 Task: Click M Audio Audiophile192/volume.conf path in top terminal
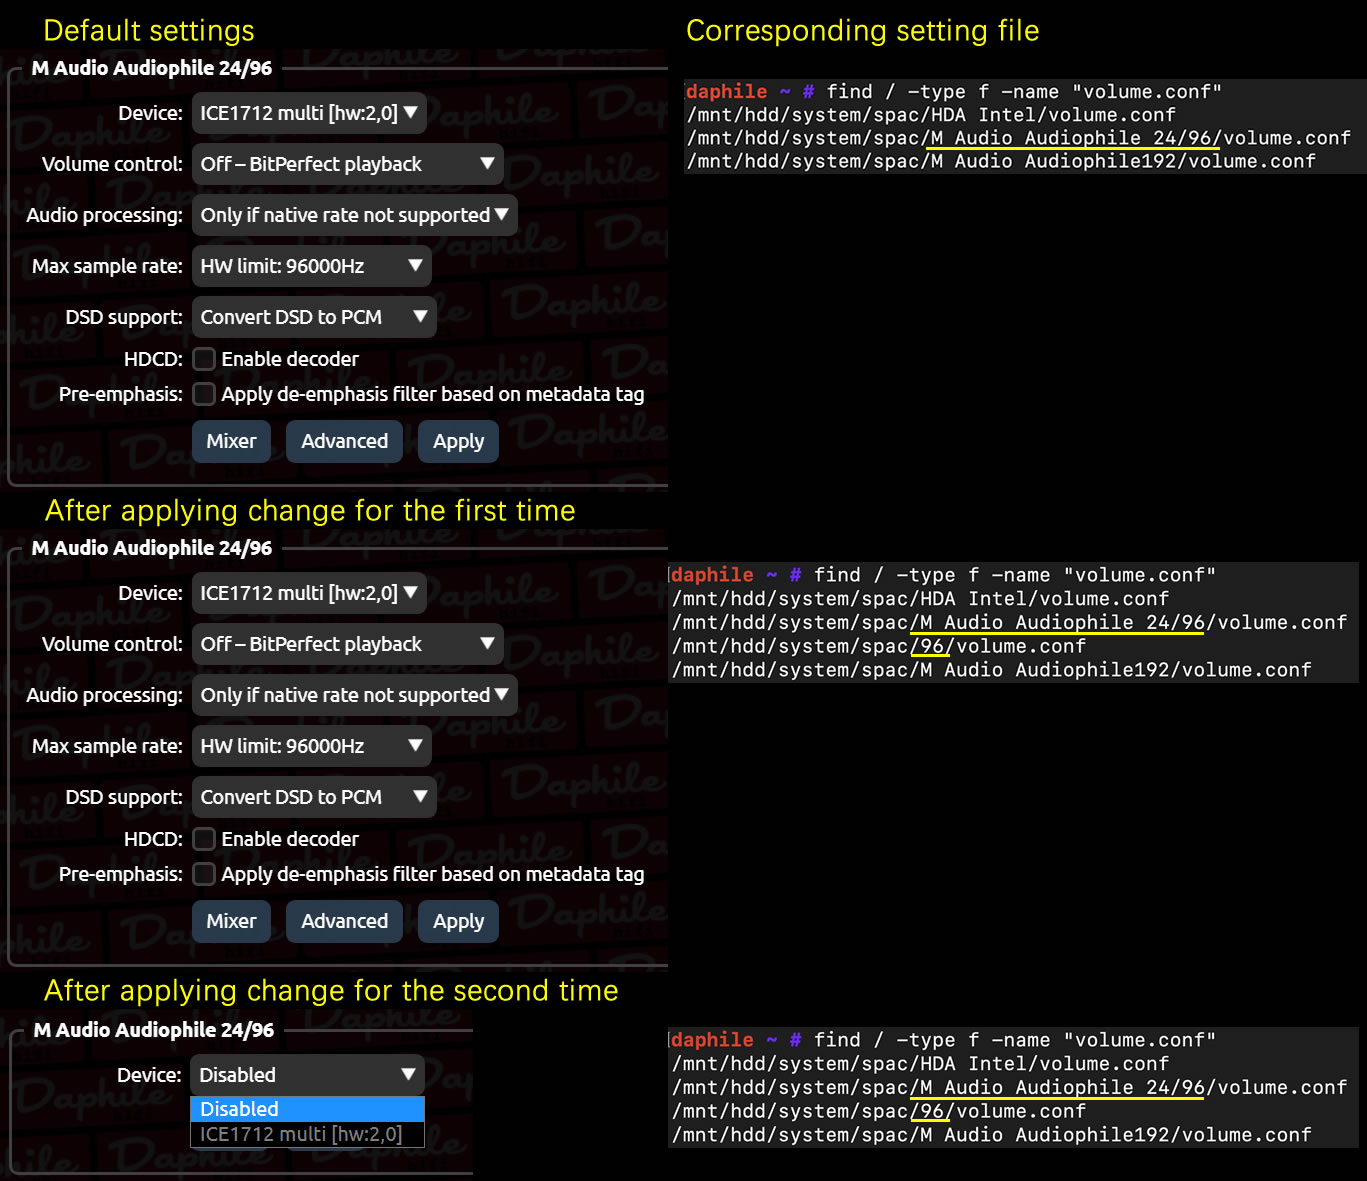click(1001, 161)
